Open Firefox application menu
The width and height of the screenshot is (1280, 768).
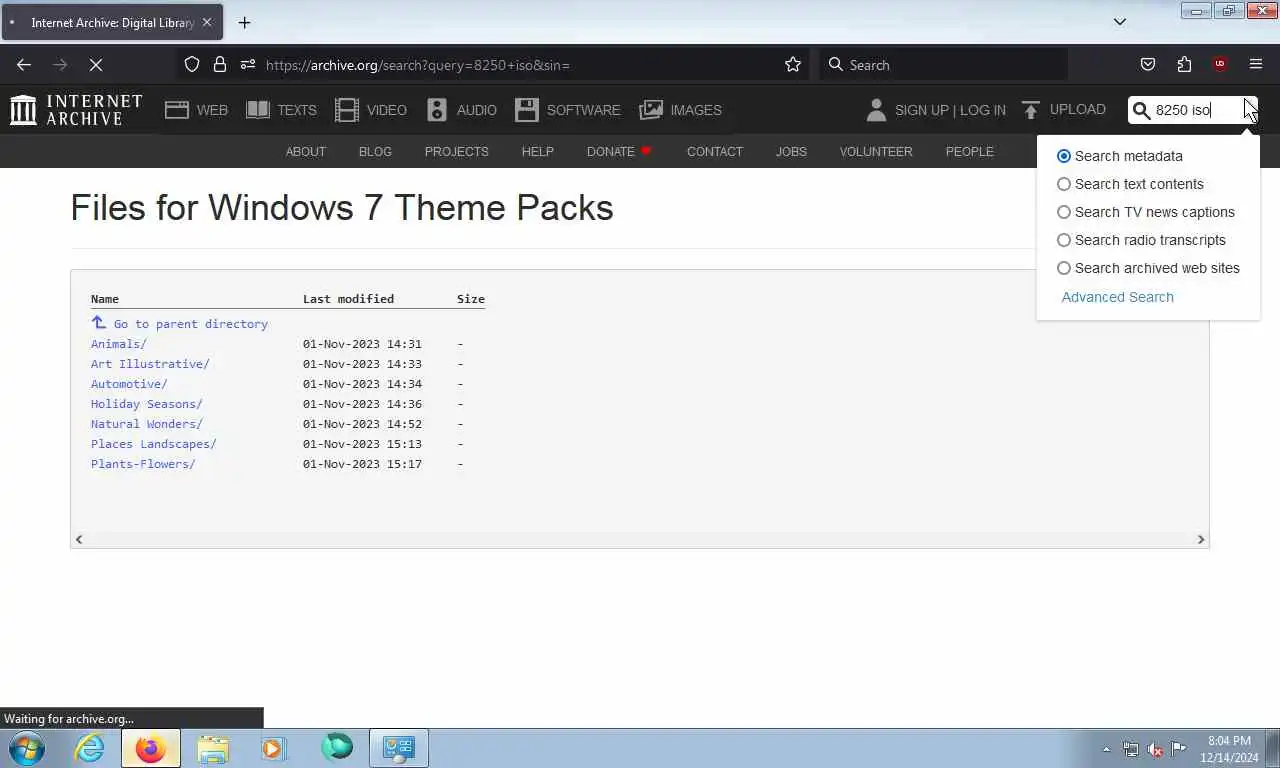1256,65
